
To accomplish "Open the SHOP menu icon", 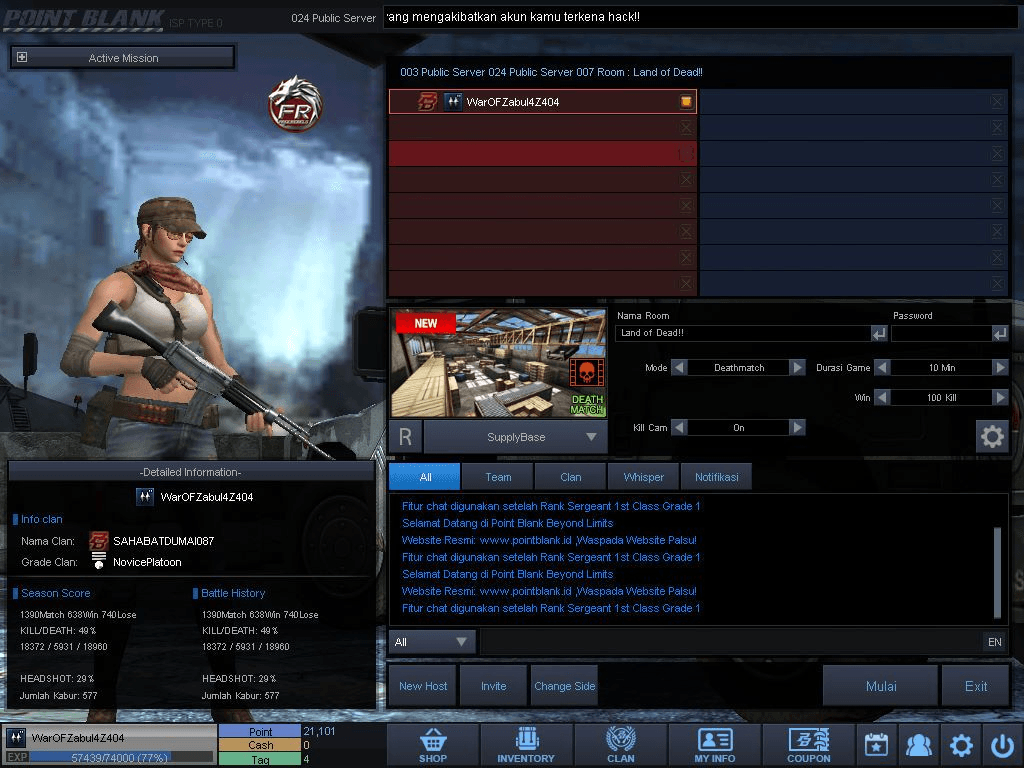I will [x=433, y=745].
